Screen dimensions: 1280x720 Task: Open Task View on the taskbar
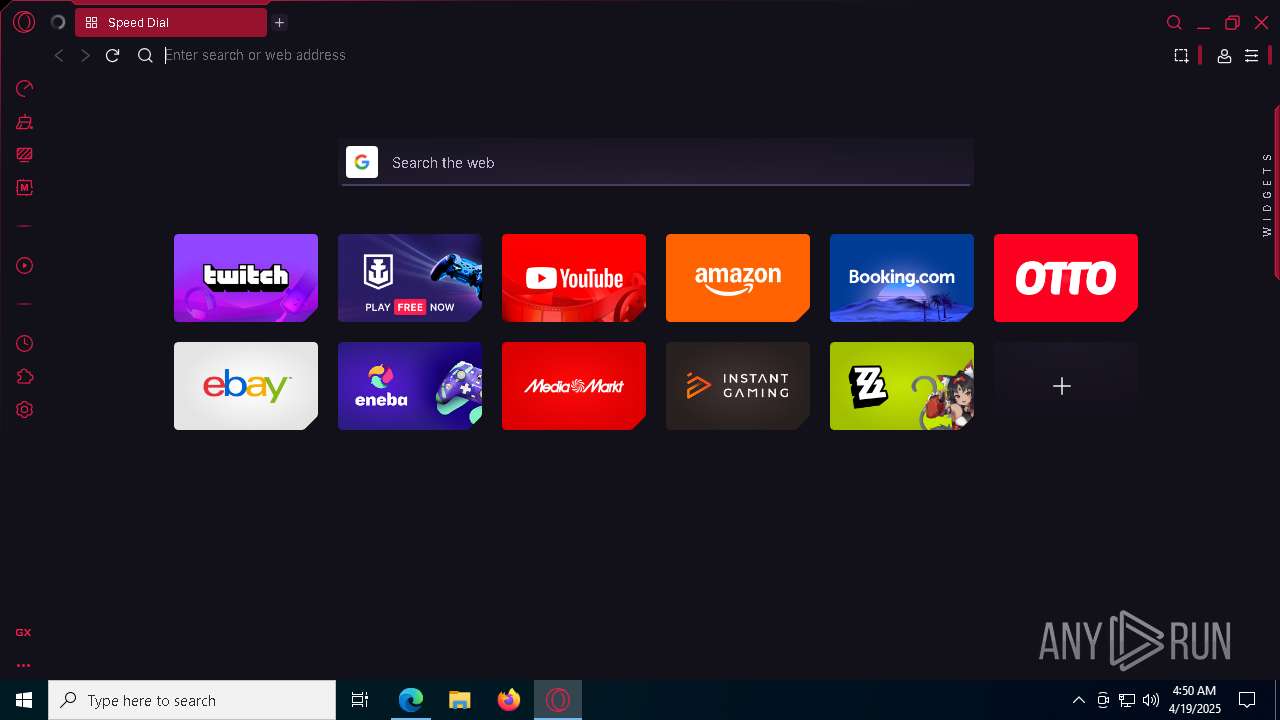[x=360, y=700]
